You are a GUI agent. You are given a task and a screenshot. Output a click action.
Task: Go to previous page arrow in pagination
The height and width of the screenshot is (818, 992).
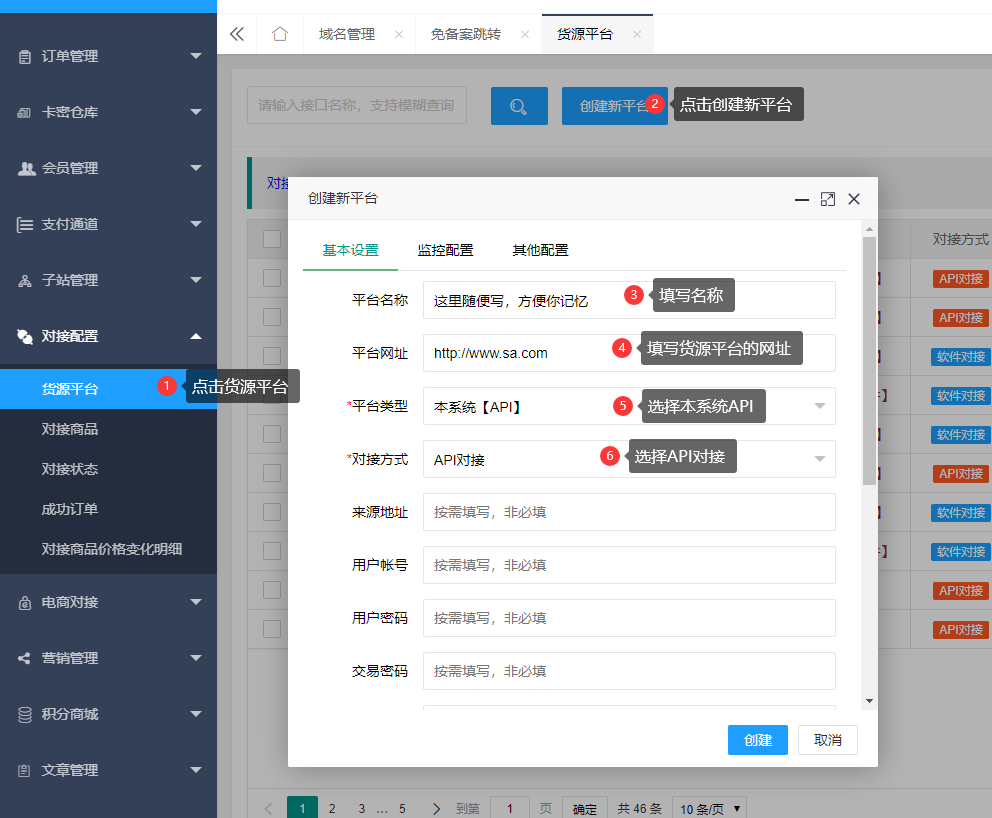[268, 809]
